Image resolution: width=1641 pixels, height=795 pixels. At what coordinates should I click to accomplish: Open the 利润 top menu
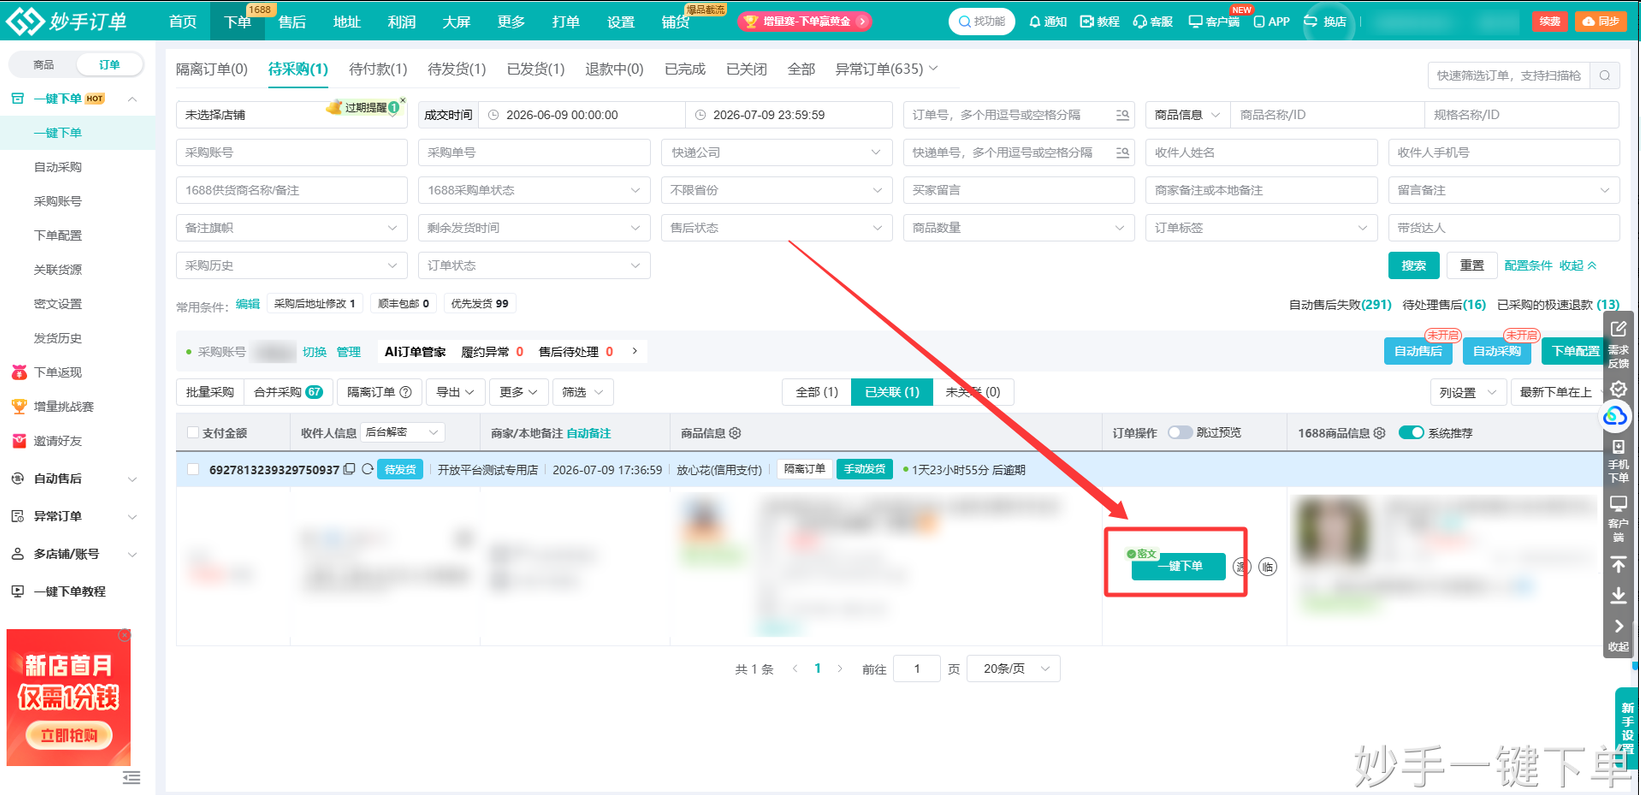[401, 21]
